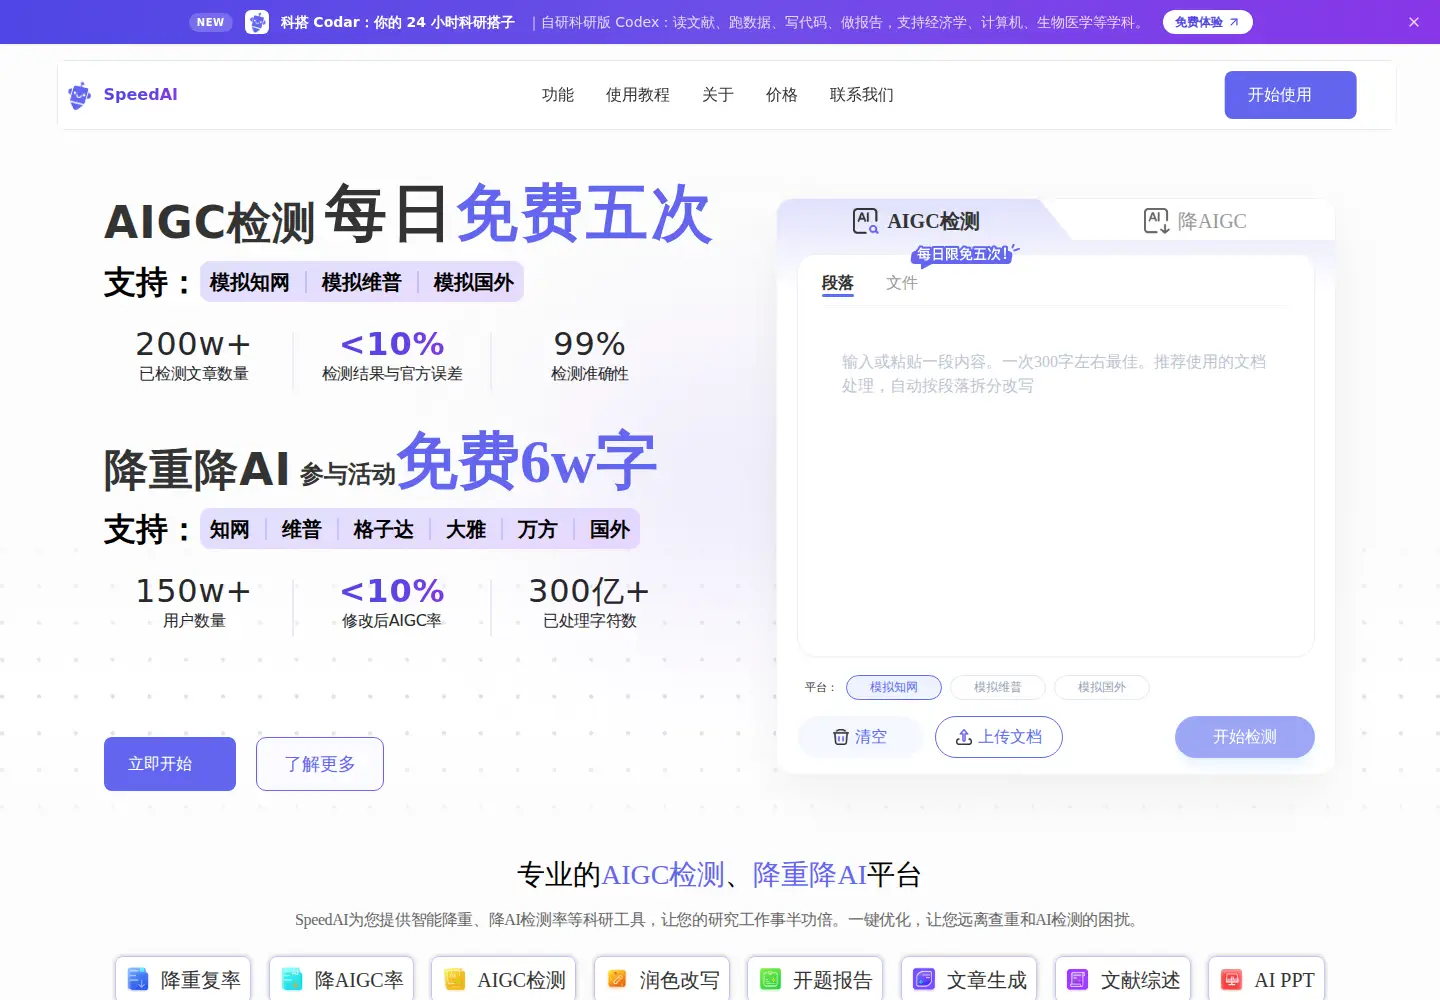Viewport: 1440px width, 1000px height.
Task: Select the 模拟知网 platform option
Action: [894, 688]
